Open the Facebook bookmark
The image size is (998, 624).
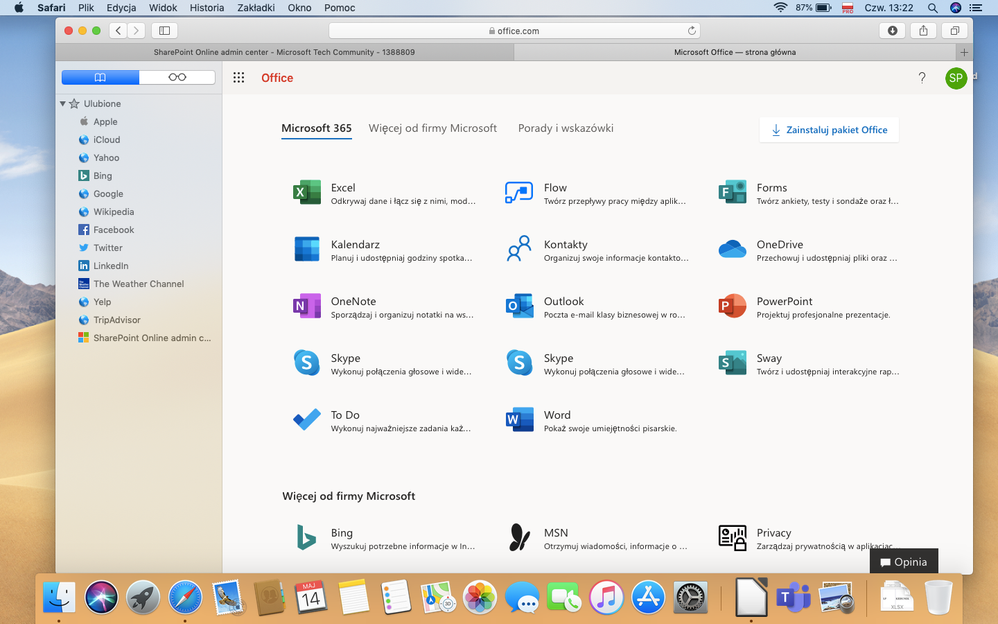113,230
